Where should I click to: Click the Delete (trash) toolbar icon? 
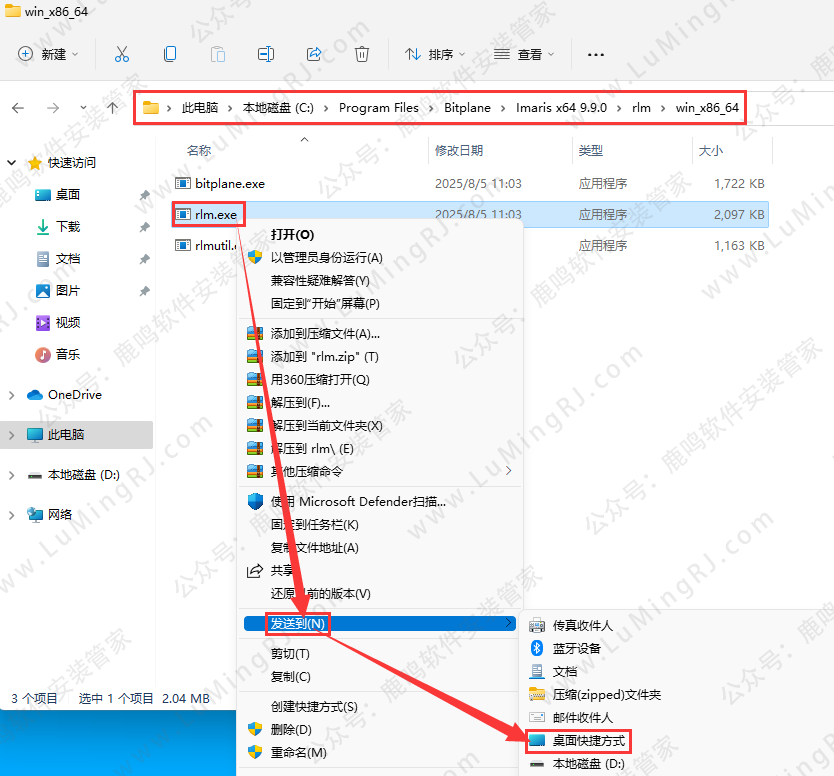click(x=362, y=55)
